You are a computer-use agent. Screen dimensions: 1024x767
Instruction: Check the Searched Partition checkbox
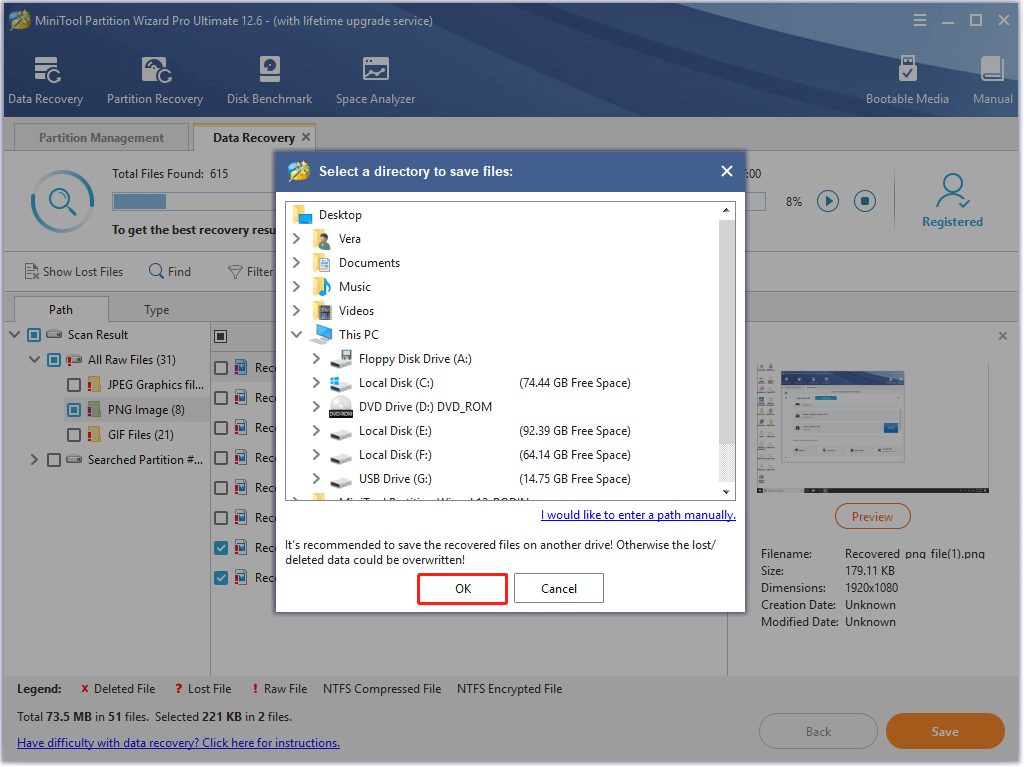[54, 460]
